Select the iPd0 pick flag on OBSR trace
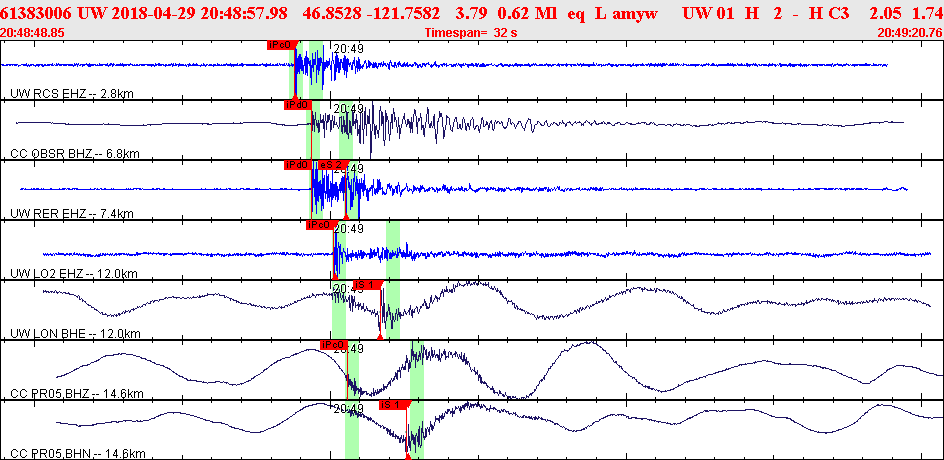This screenshot has height=460, width=944. (x=299, y=105)
